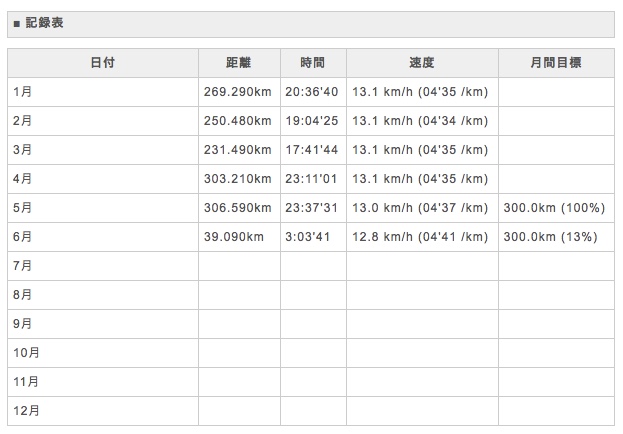Image resolution: width=623 pixels, height=434 pixels.
Task: Click the 1月 time 20:36'40
Action: 311,92
